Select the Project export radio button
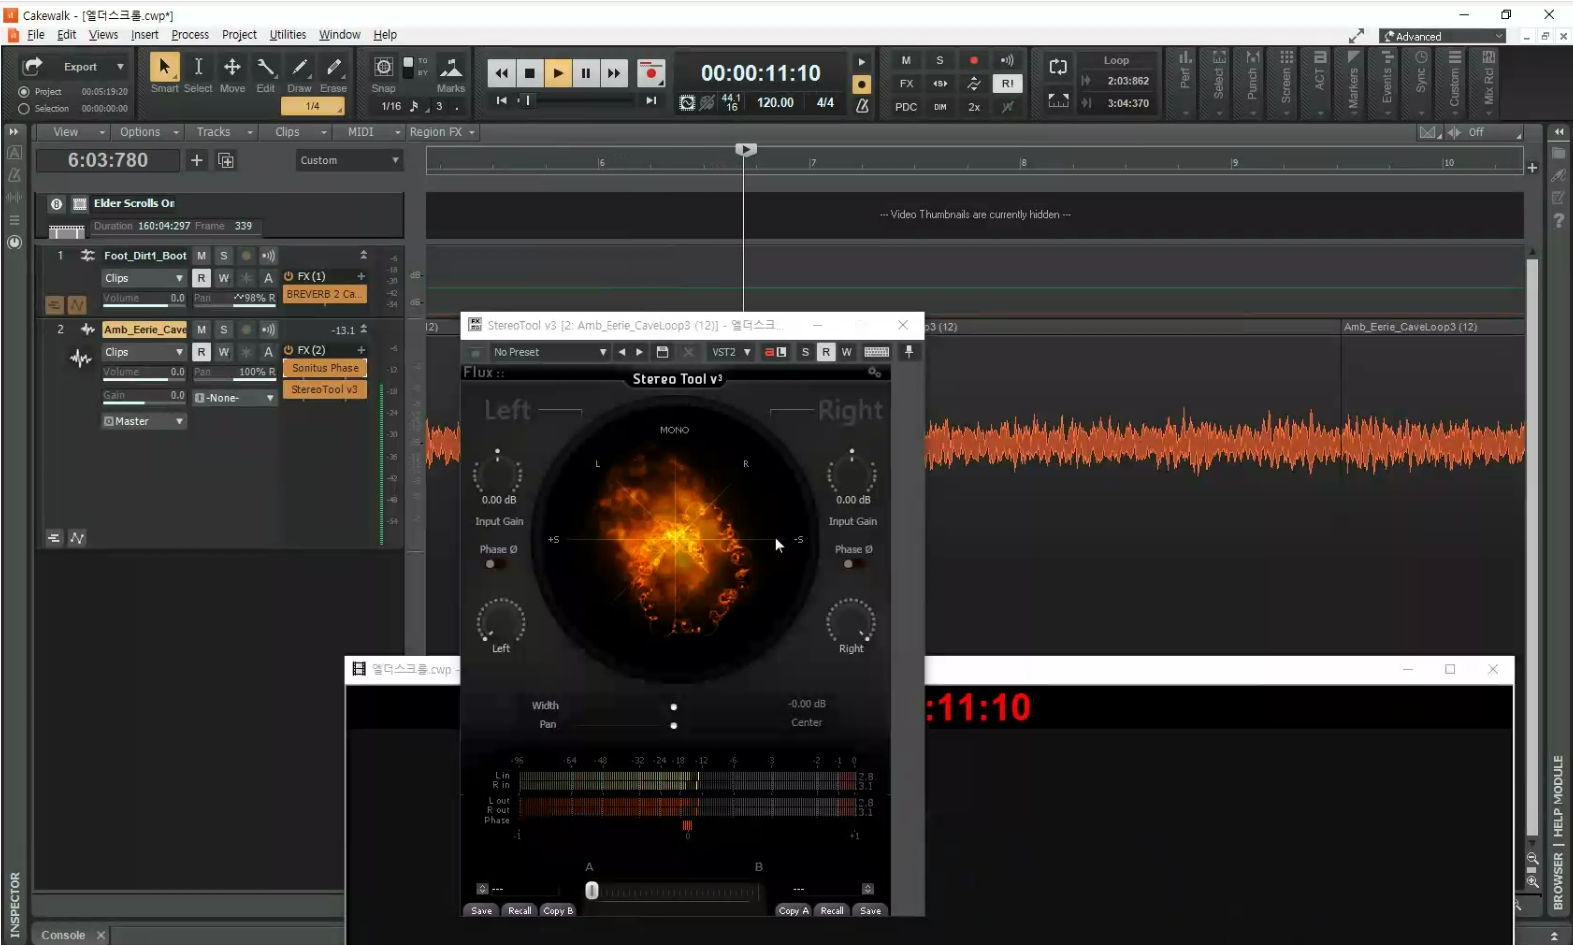 pos(24,92)
